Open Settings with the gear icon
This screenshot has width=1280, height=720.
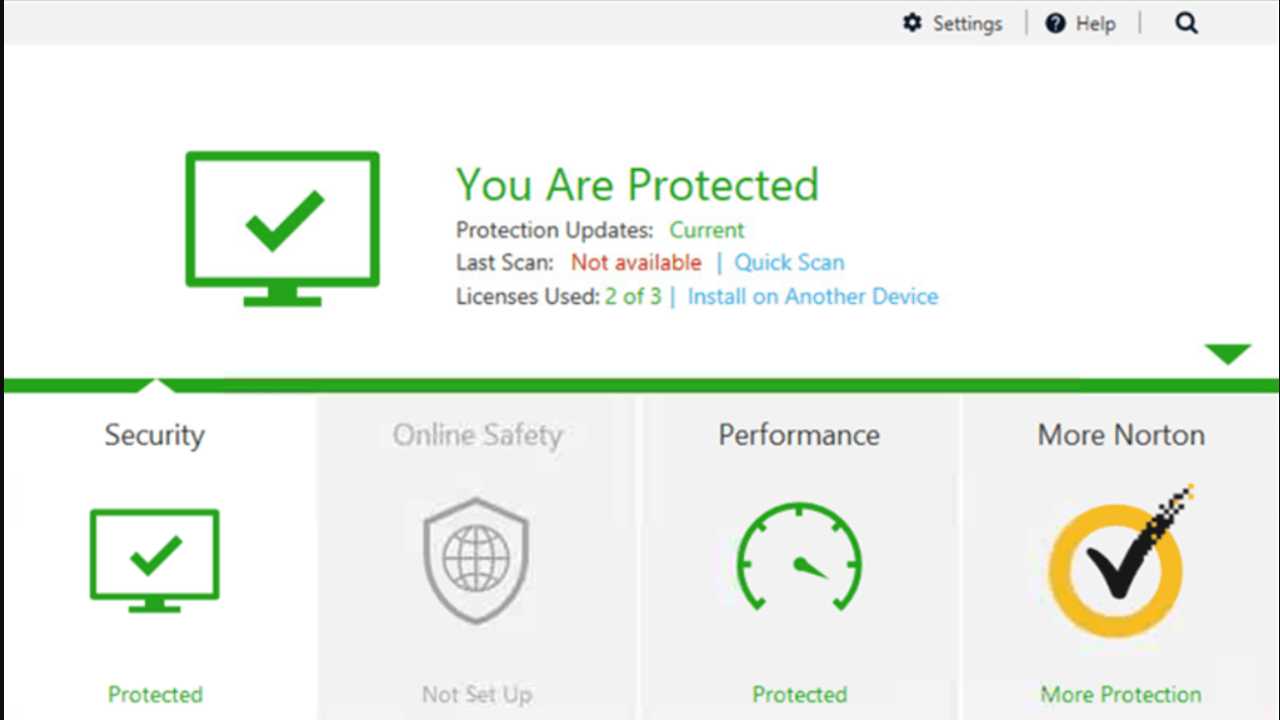912,23
